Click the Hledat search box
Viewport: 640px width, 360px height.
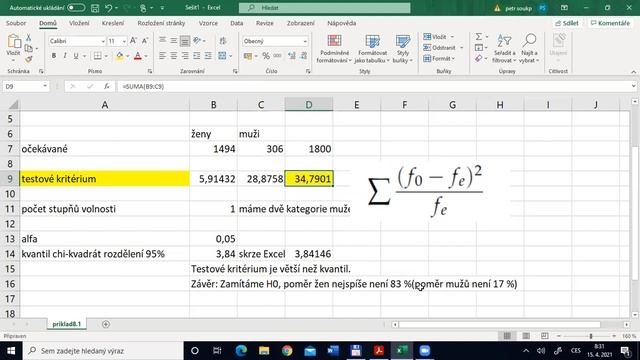point(324,8)
